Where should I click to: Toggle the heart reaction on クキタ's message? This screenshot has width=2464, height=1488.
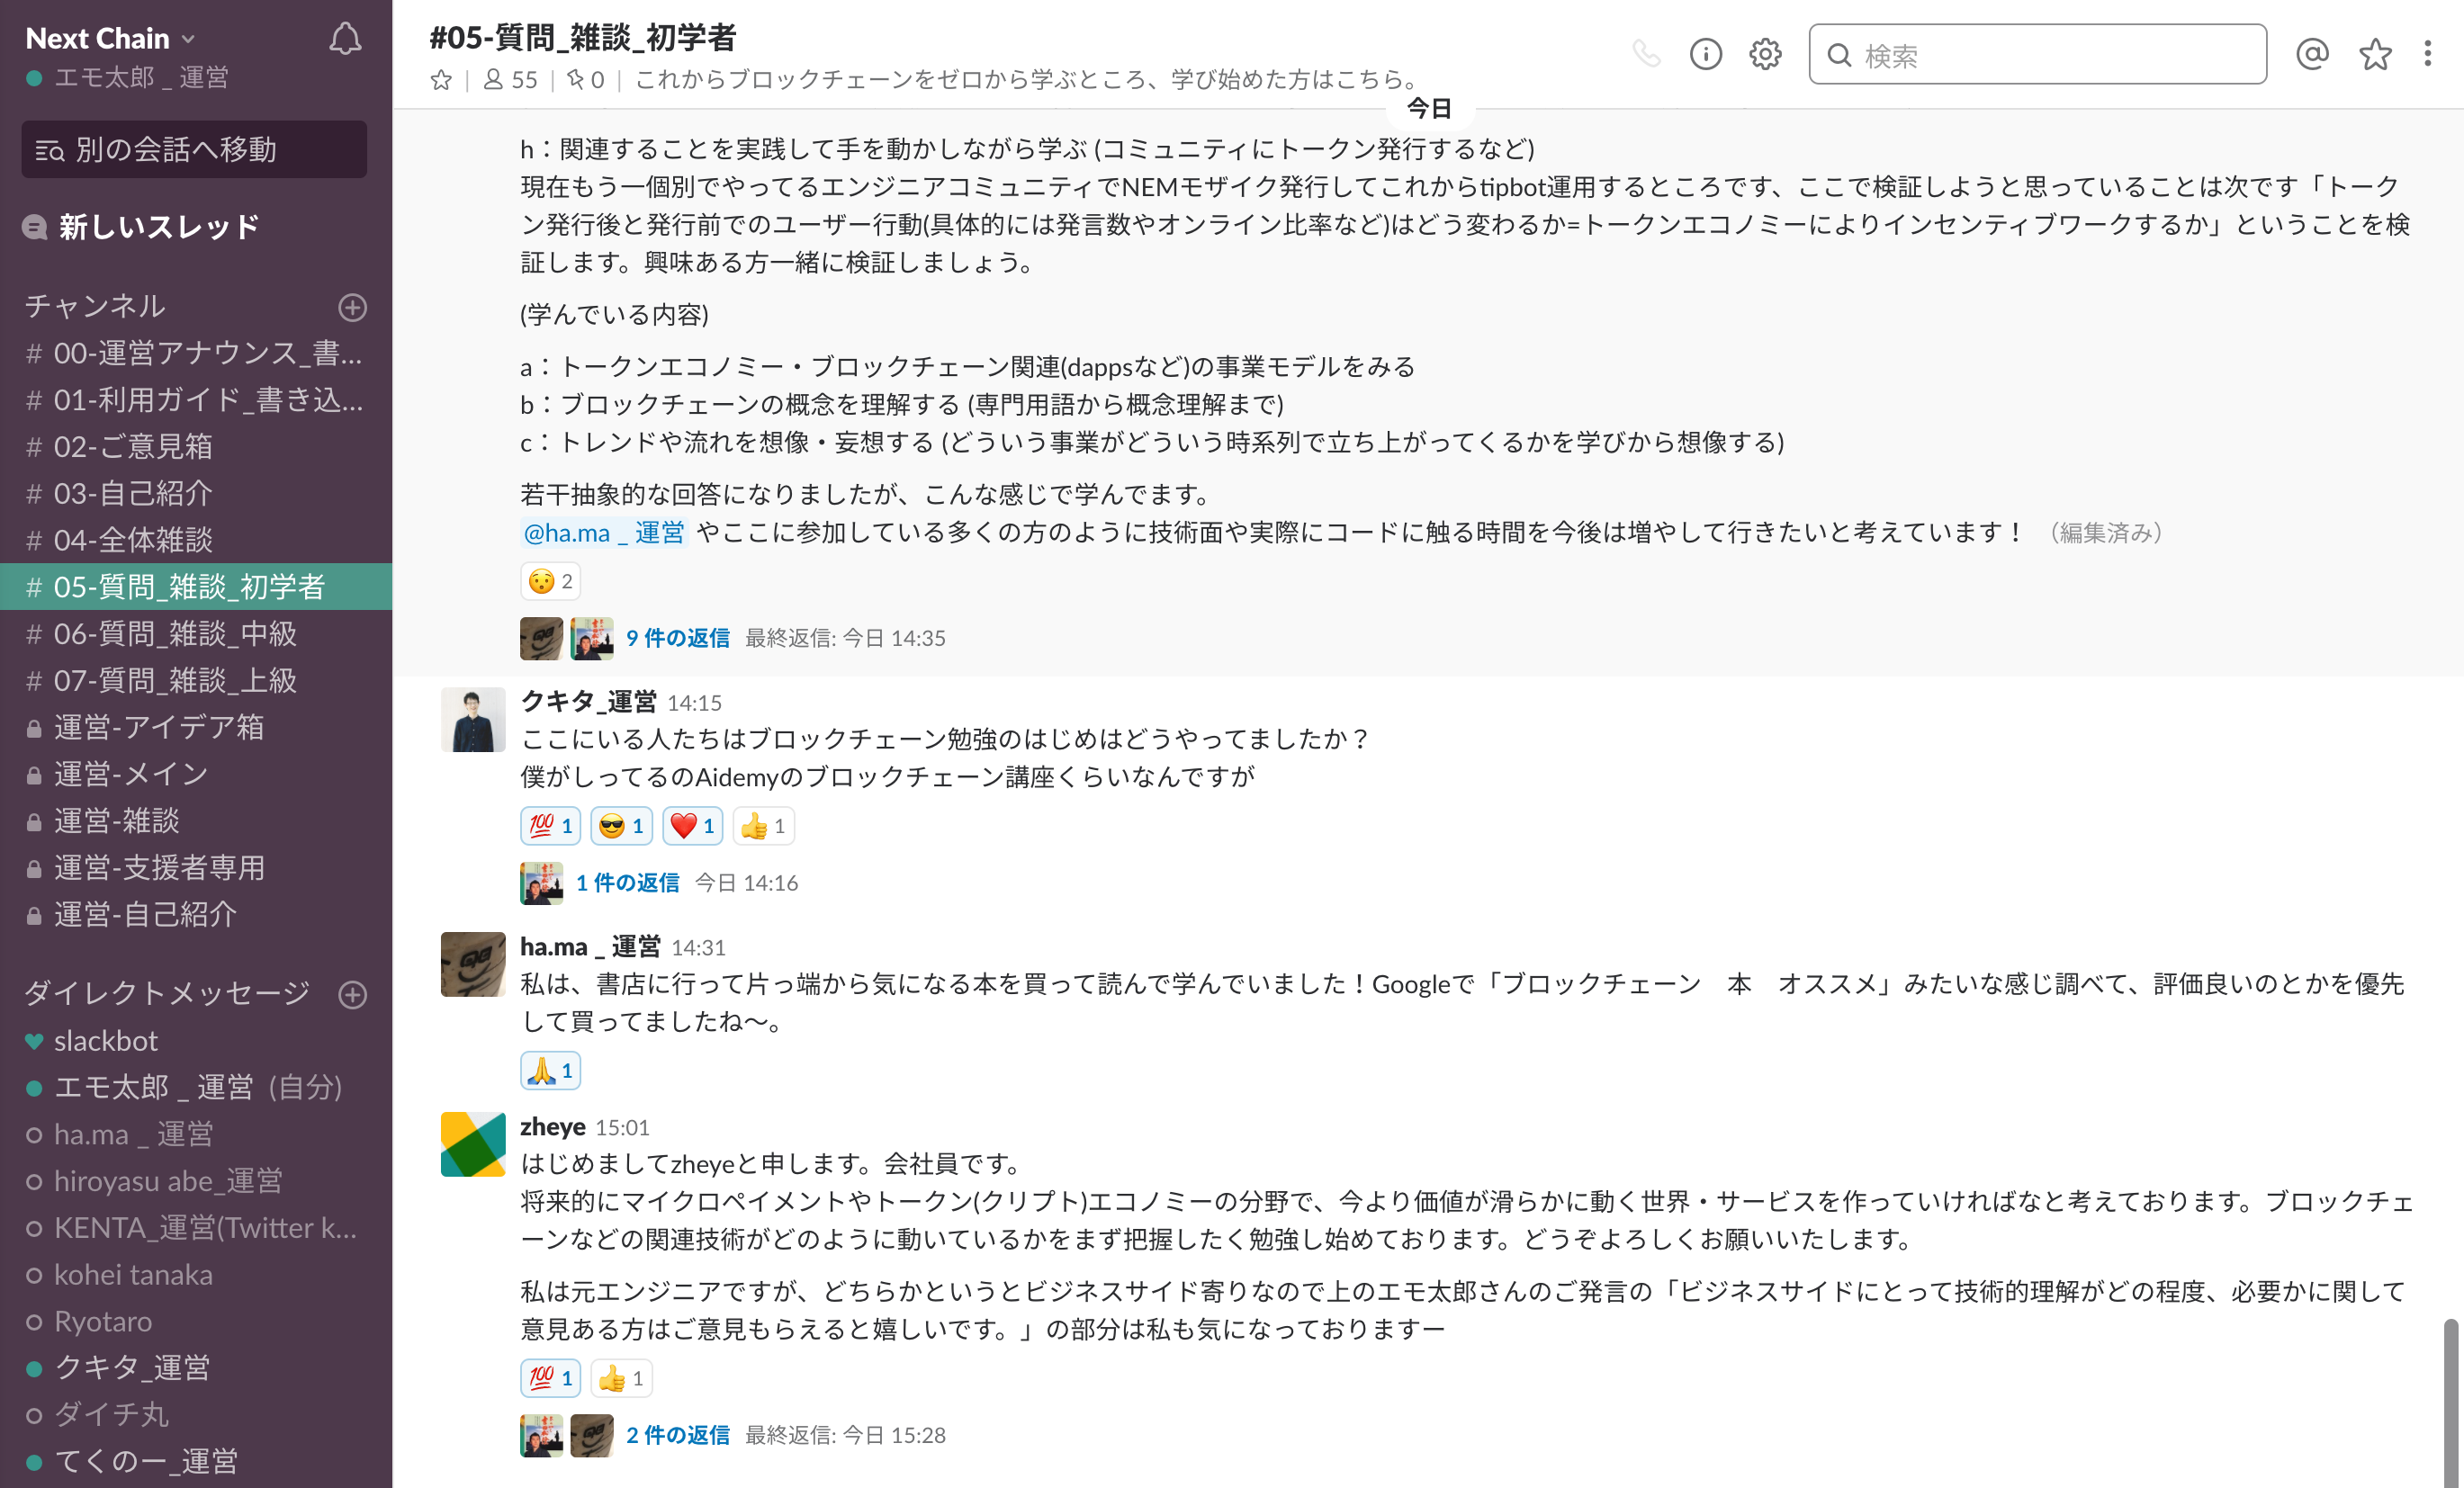coord(692,826)
